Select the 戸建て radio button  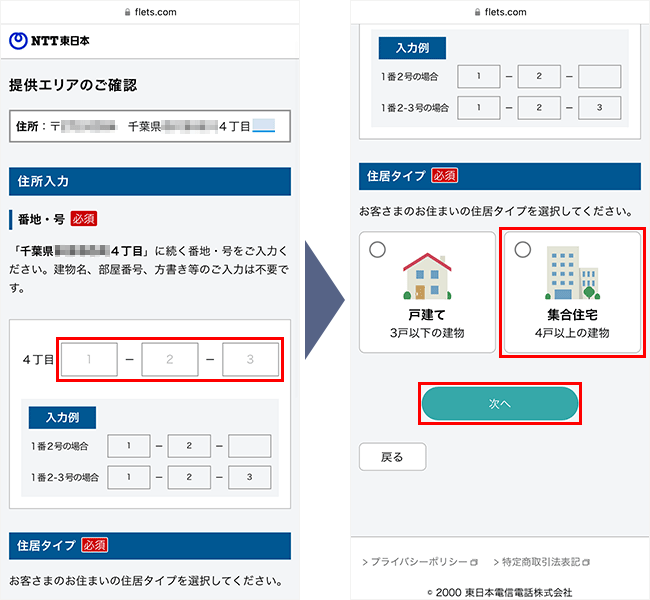[x=377, y=250]
